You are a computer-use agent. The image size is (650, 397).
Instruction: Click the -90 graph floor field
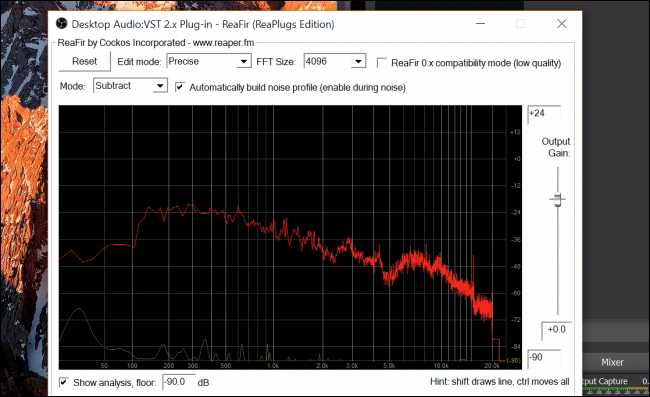pos(543,358)
